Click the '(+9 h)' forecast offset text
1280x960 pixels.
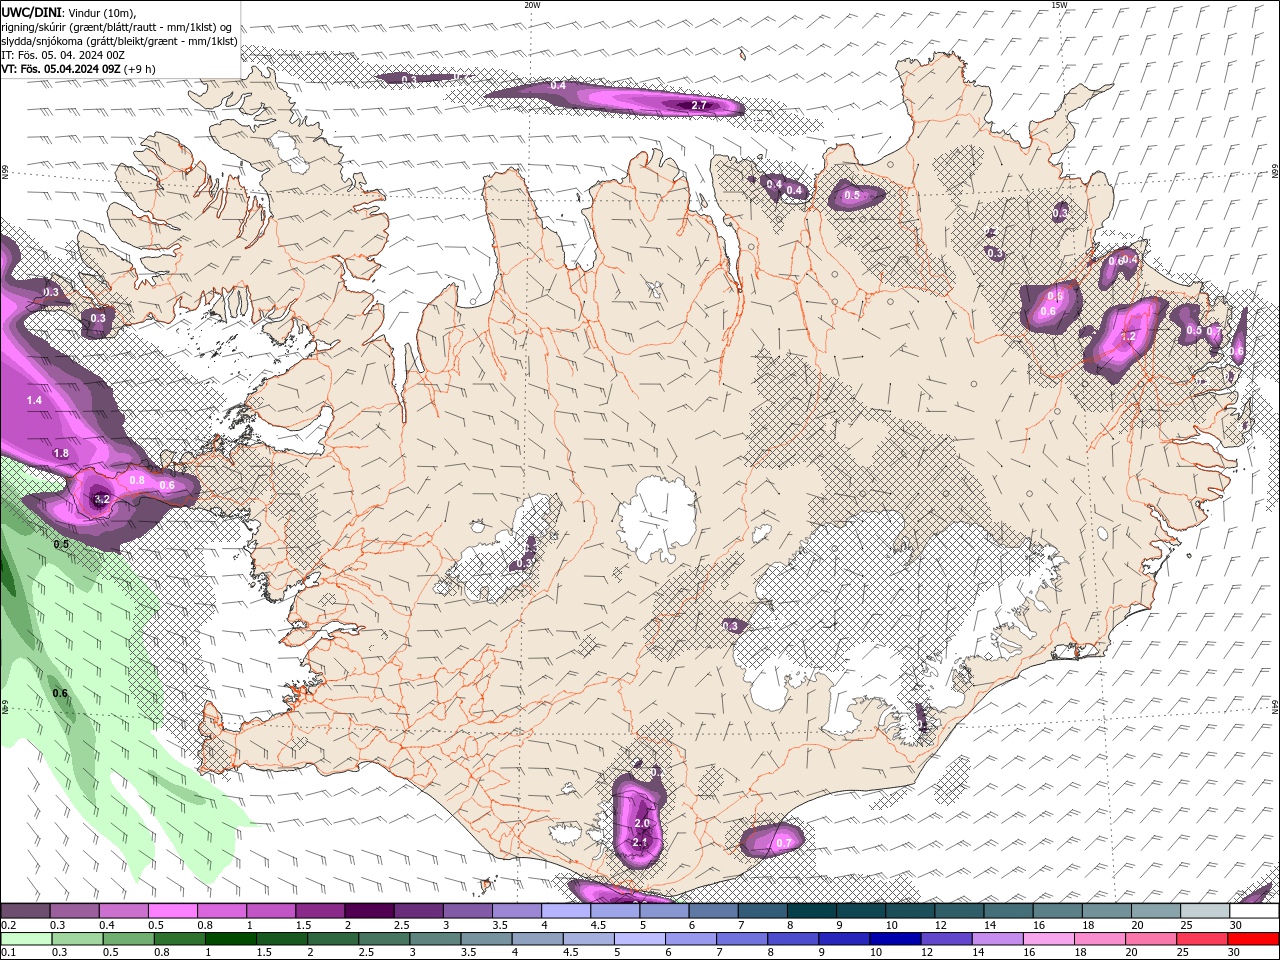click(x=140, y=69)
